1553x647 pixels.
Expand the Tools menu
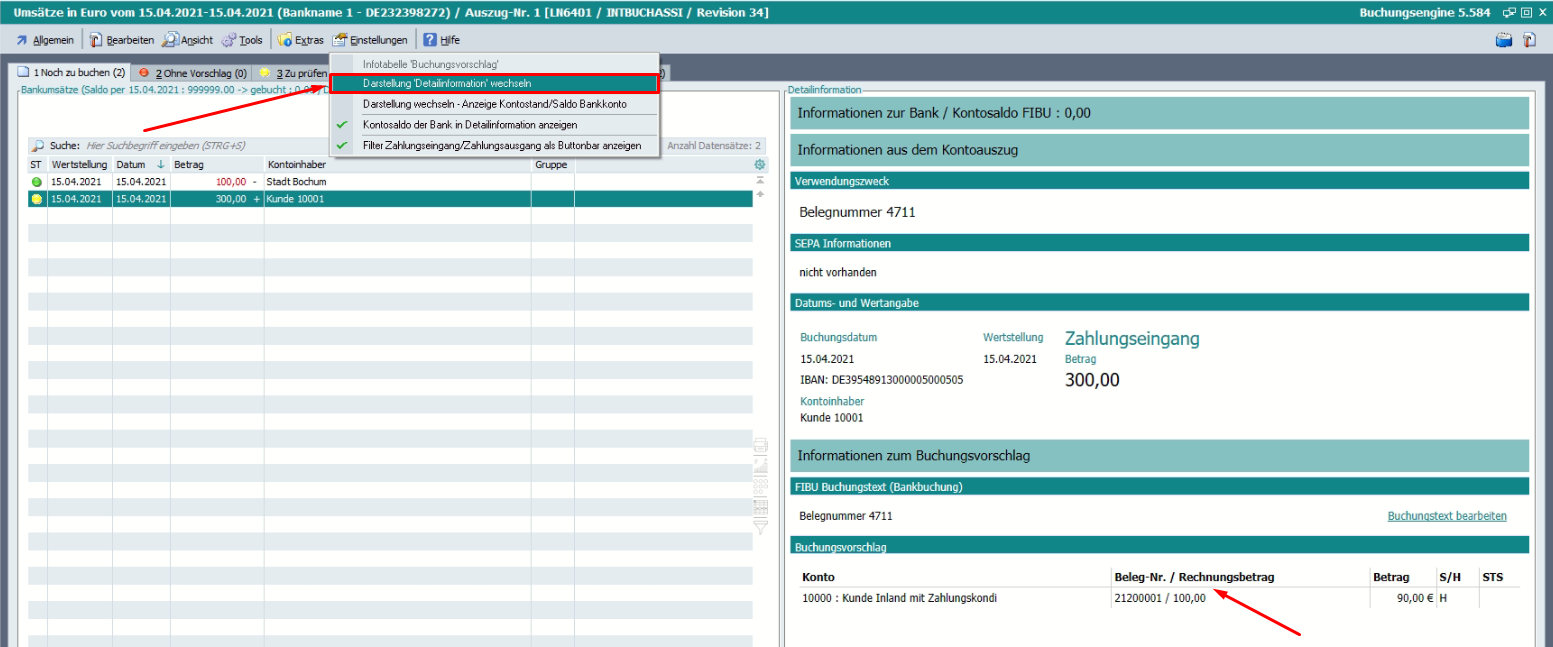pos(242,40)
